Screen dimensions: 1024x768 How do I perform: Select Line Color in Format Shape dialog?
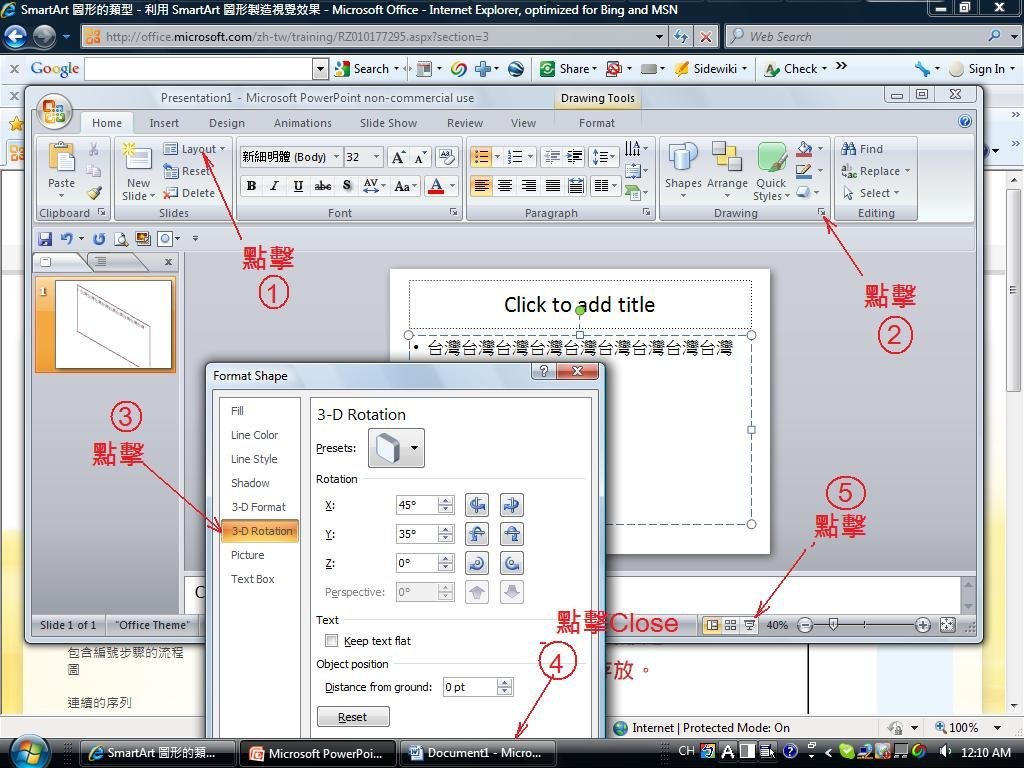point(254,435)
